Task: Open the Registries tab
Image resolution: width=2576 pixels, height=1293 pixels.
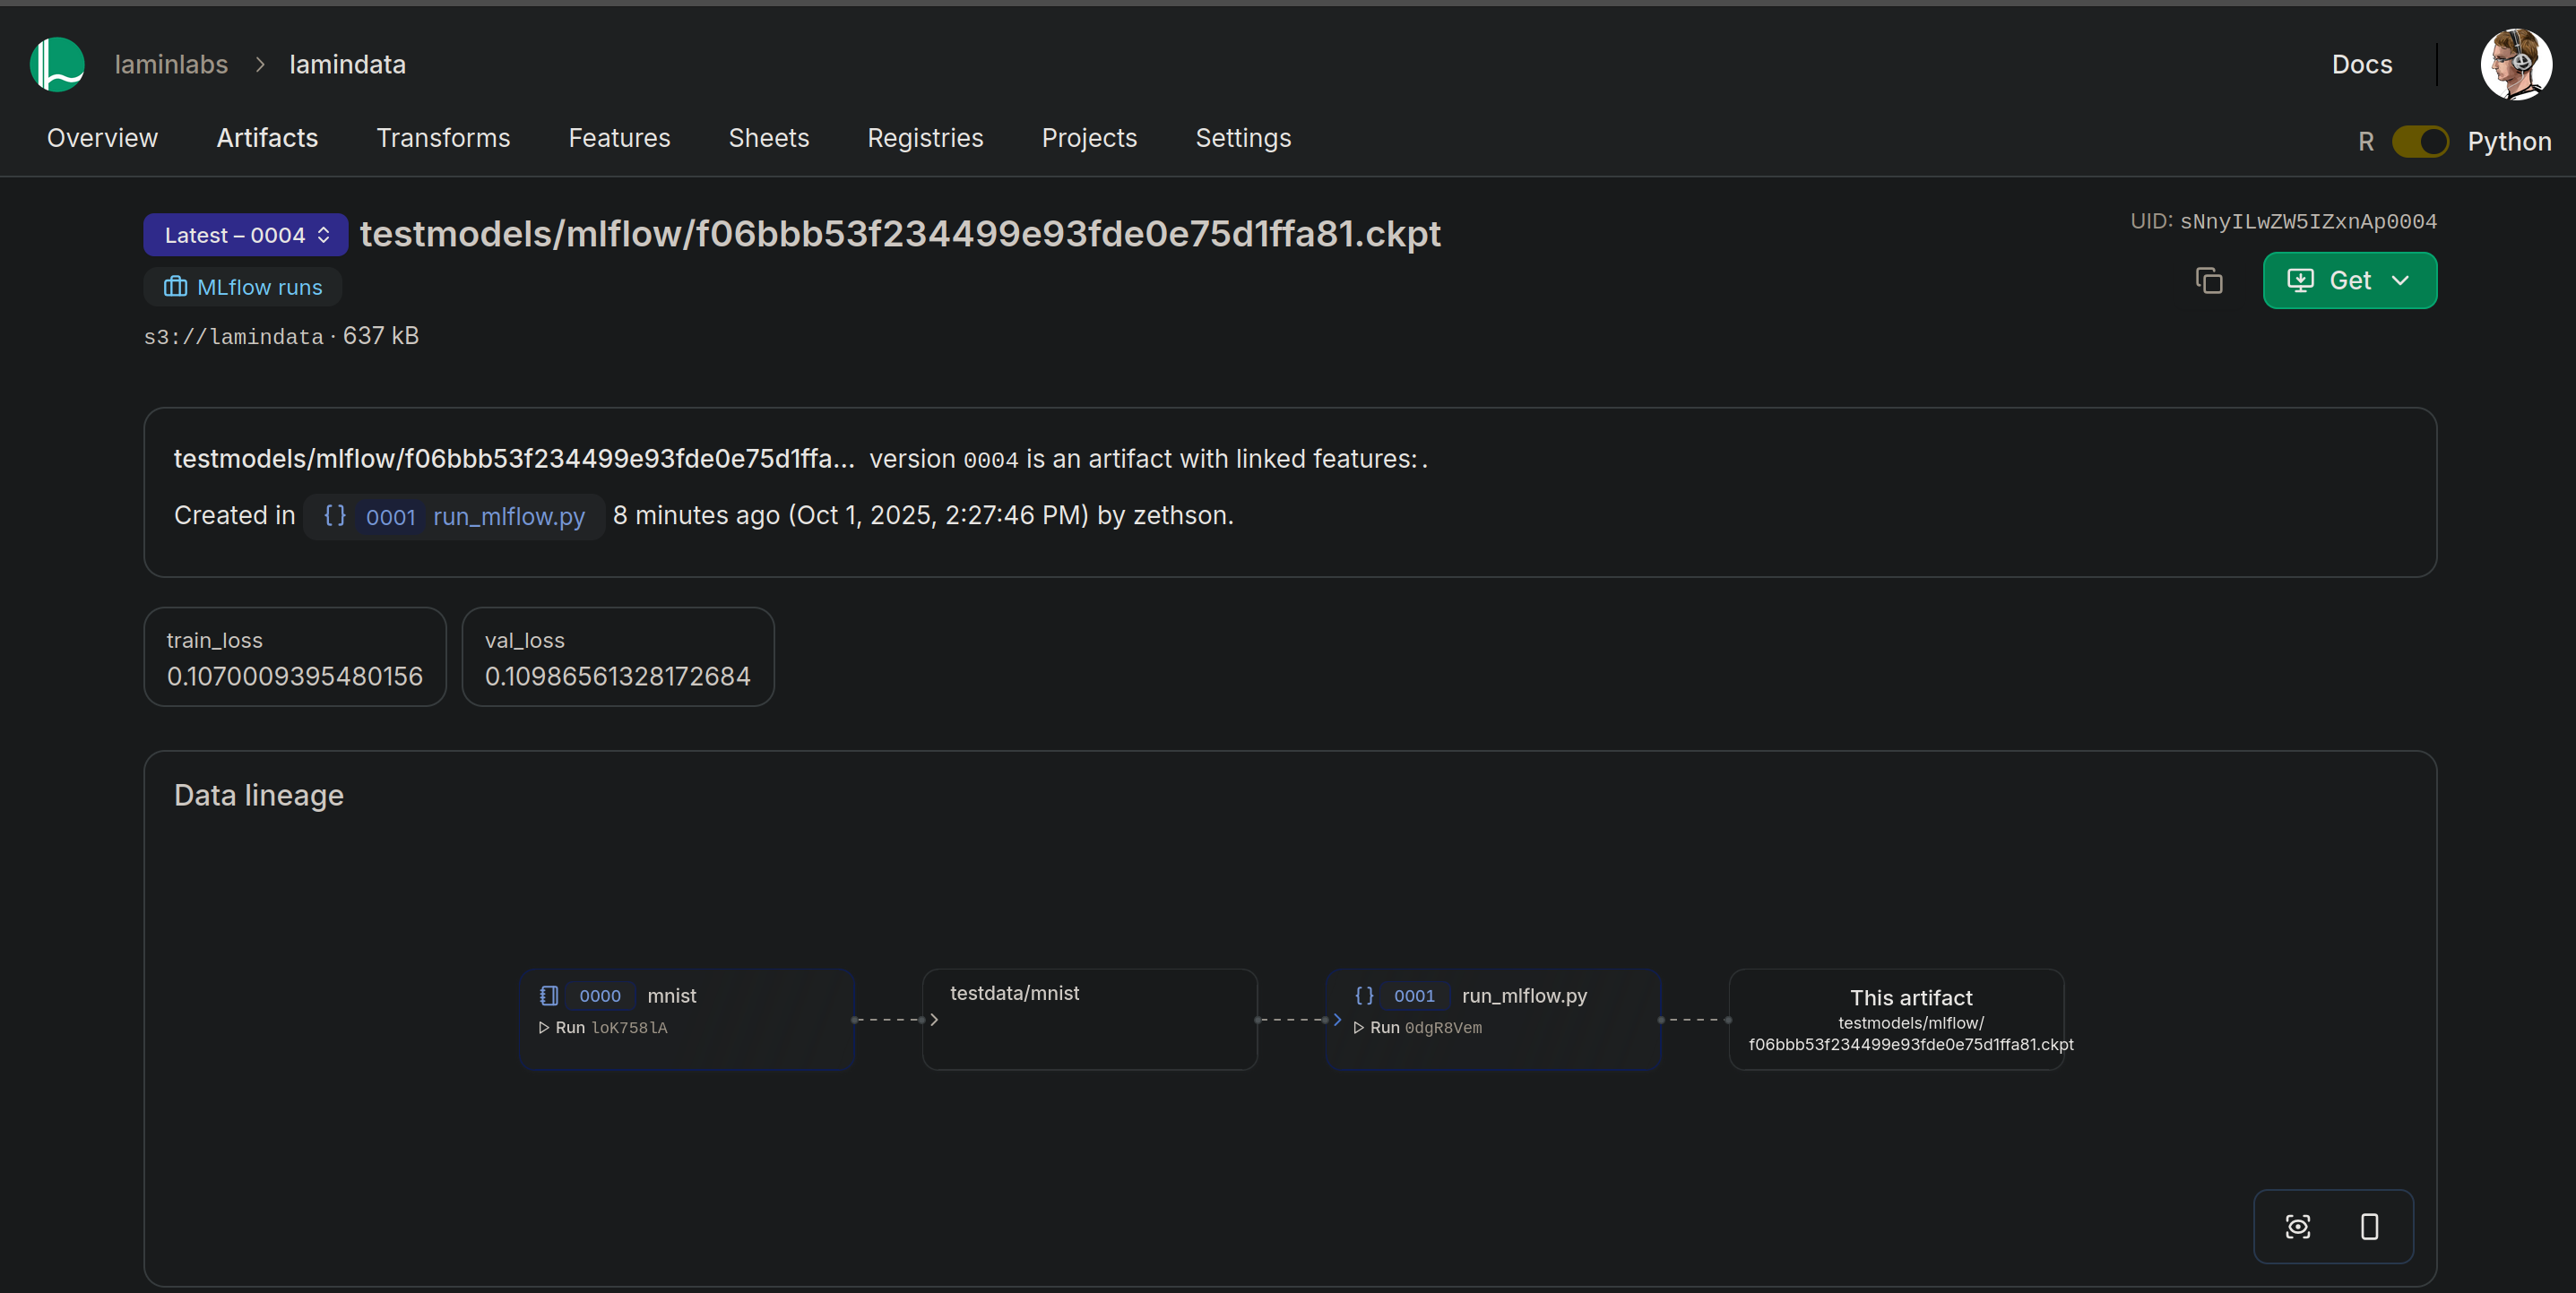Action: point(925,138)
